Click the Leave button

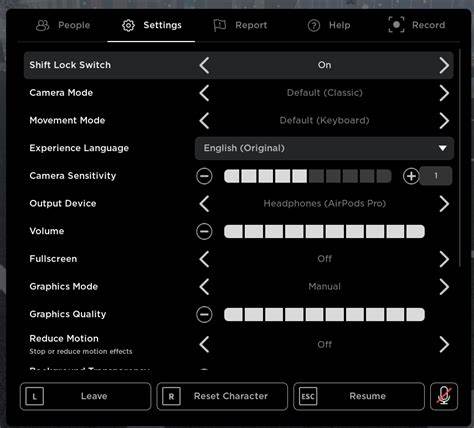click(x=85, y=396)
